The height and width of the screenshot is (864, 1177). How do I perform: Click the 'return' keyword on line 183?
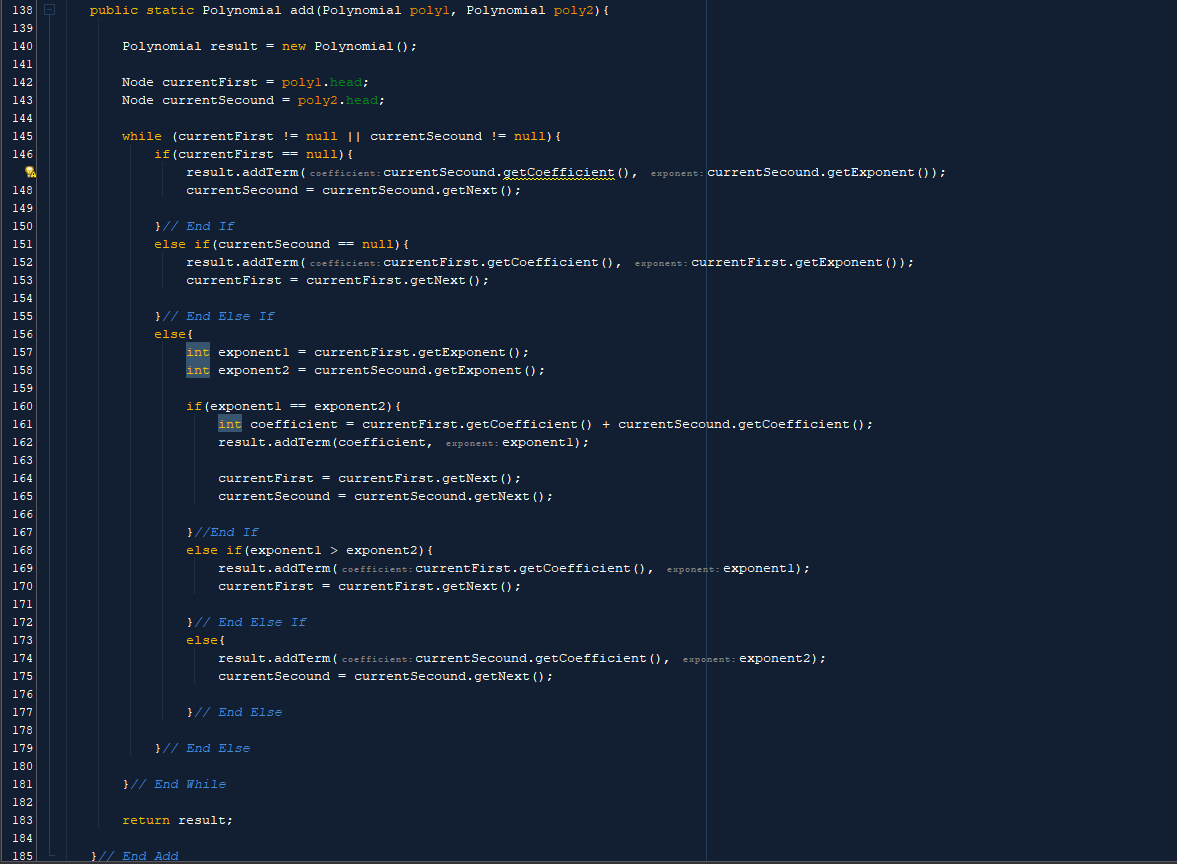(146, 821)
